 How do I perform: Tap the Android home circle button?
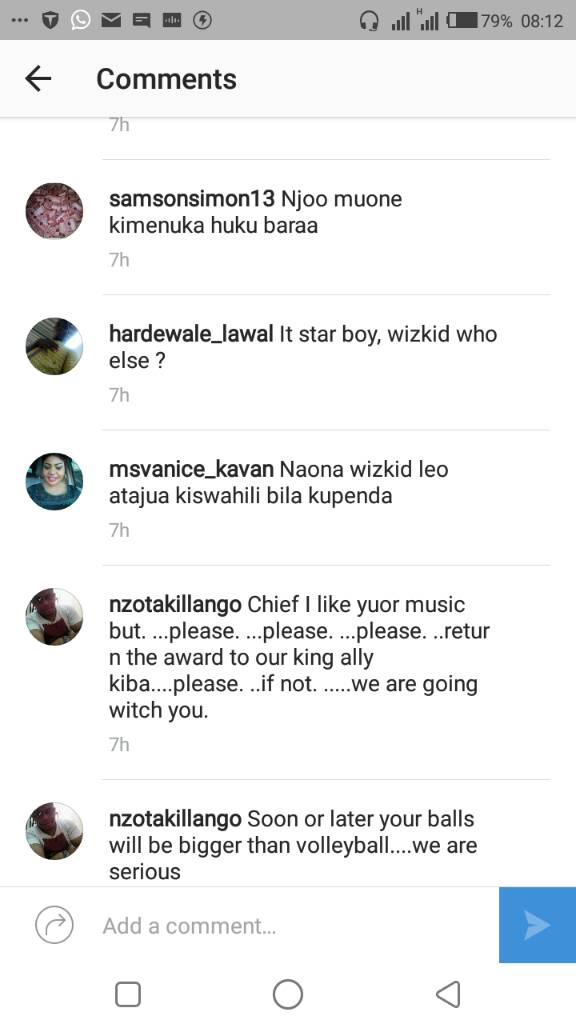pyautogui.click(x=288, y=995)
